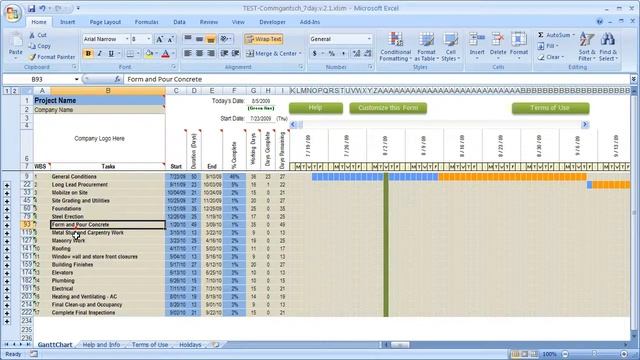640x360 pixels.
Task: Open Find & Select menu
Action: click(608, 47)
